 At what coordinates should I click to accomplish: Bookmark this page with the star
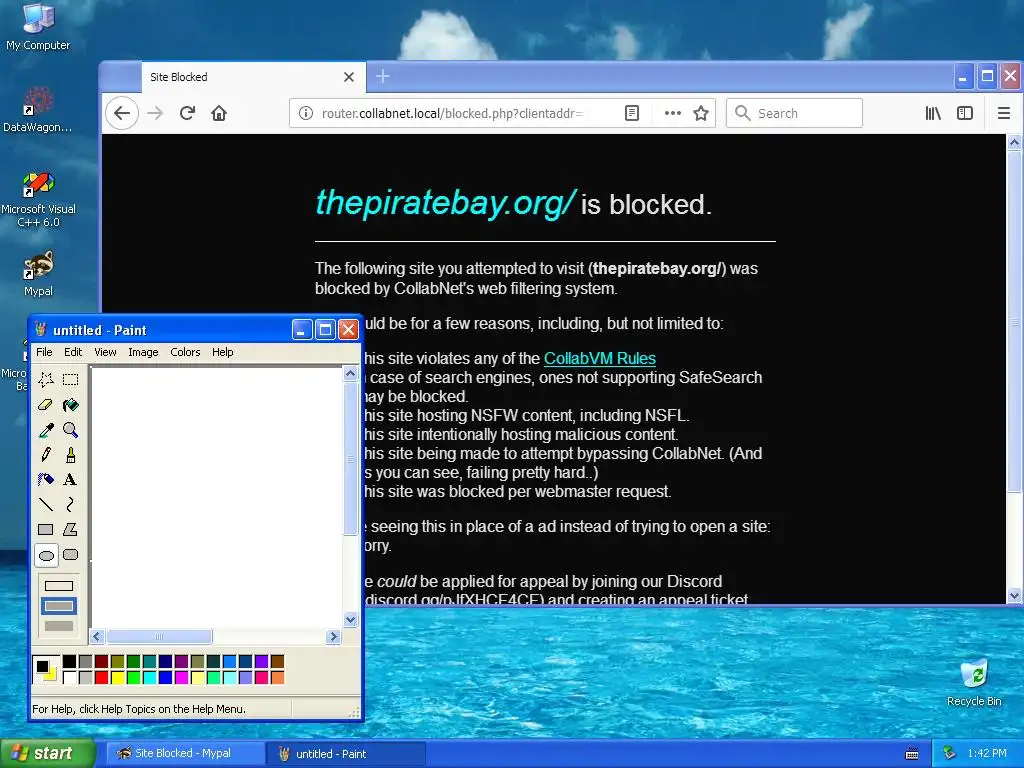(701, 113)
